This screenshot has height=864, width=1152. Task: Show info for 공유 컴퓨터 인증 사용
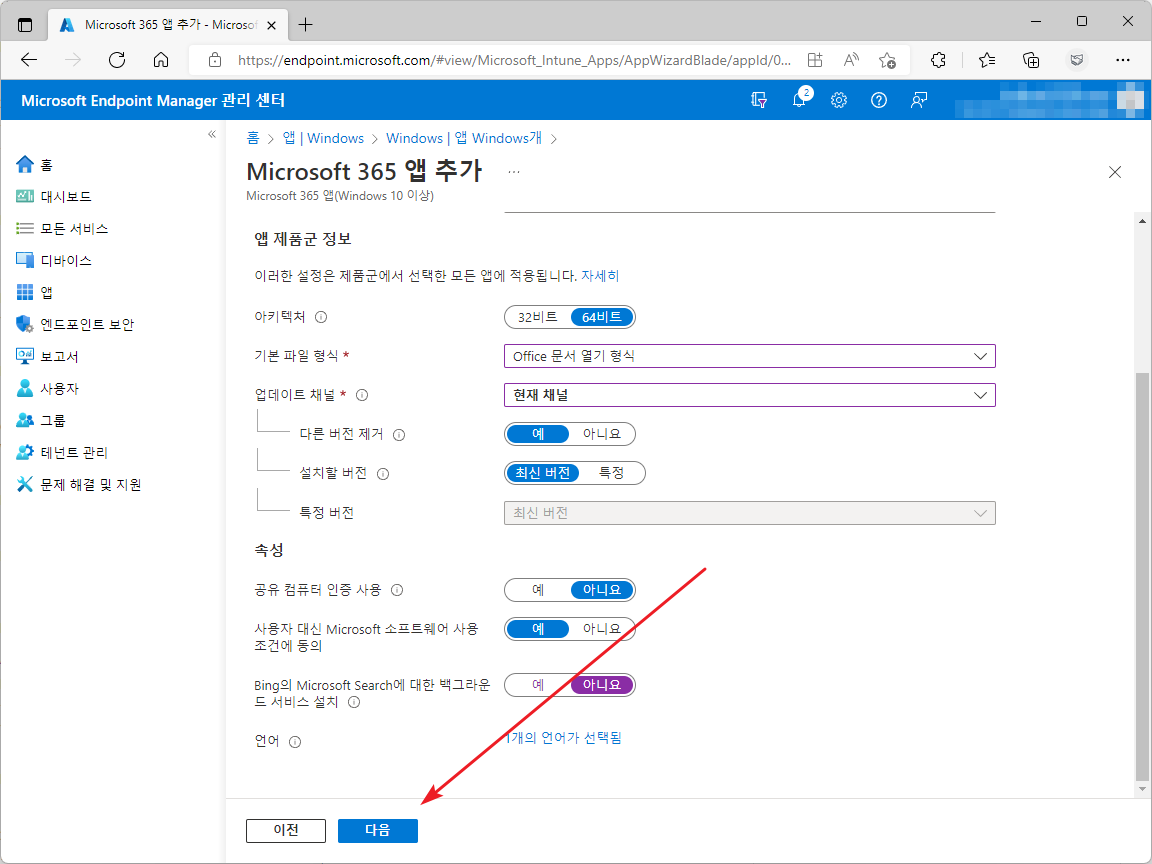(x=397, y=590)
